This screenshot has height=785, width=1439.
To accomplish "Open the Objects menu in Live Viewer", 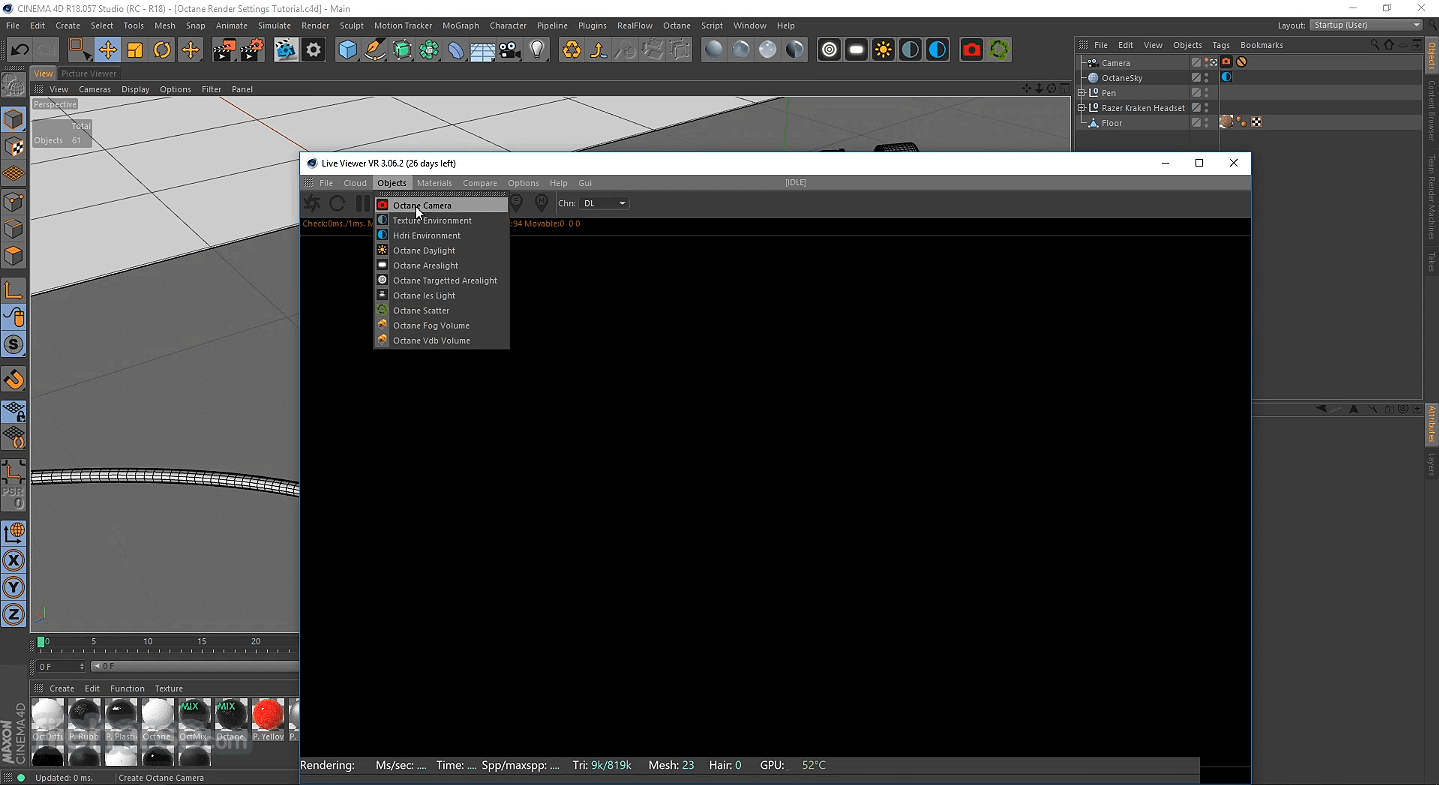I will 392,183.
